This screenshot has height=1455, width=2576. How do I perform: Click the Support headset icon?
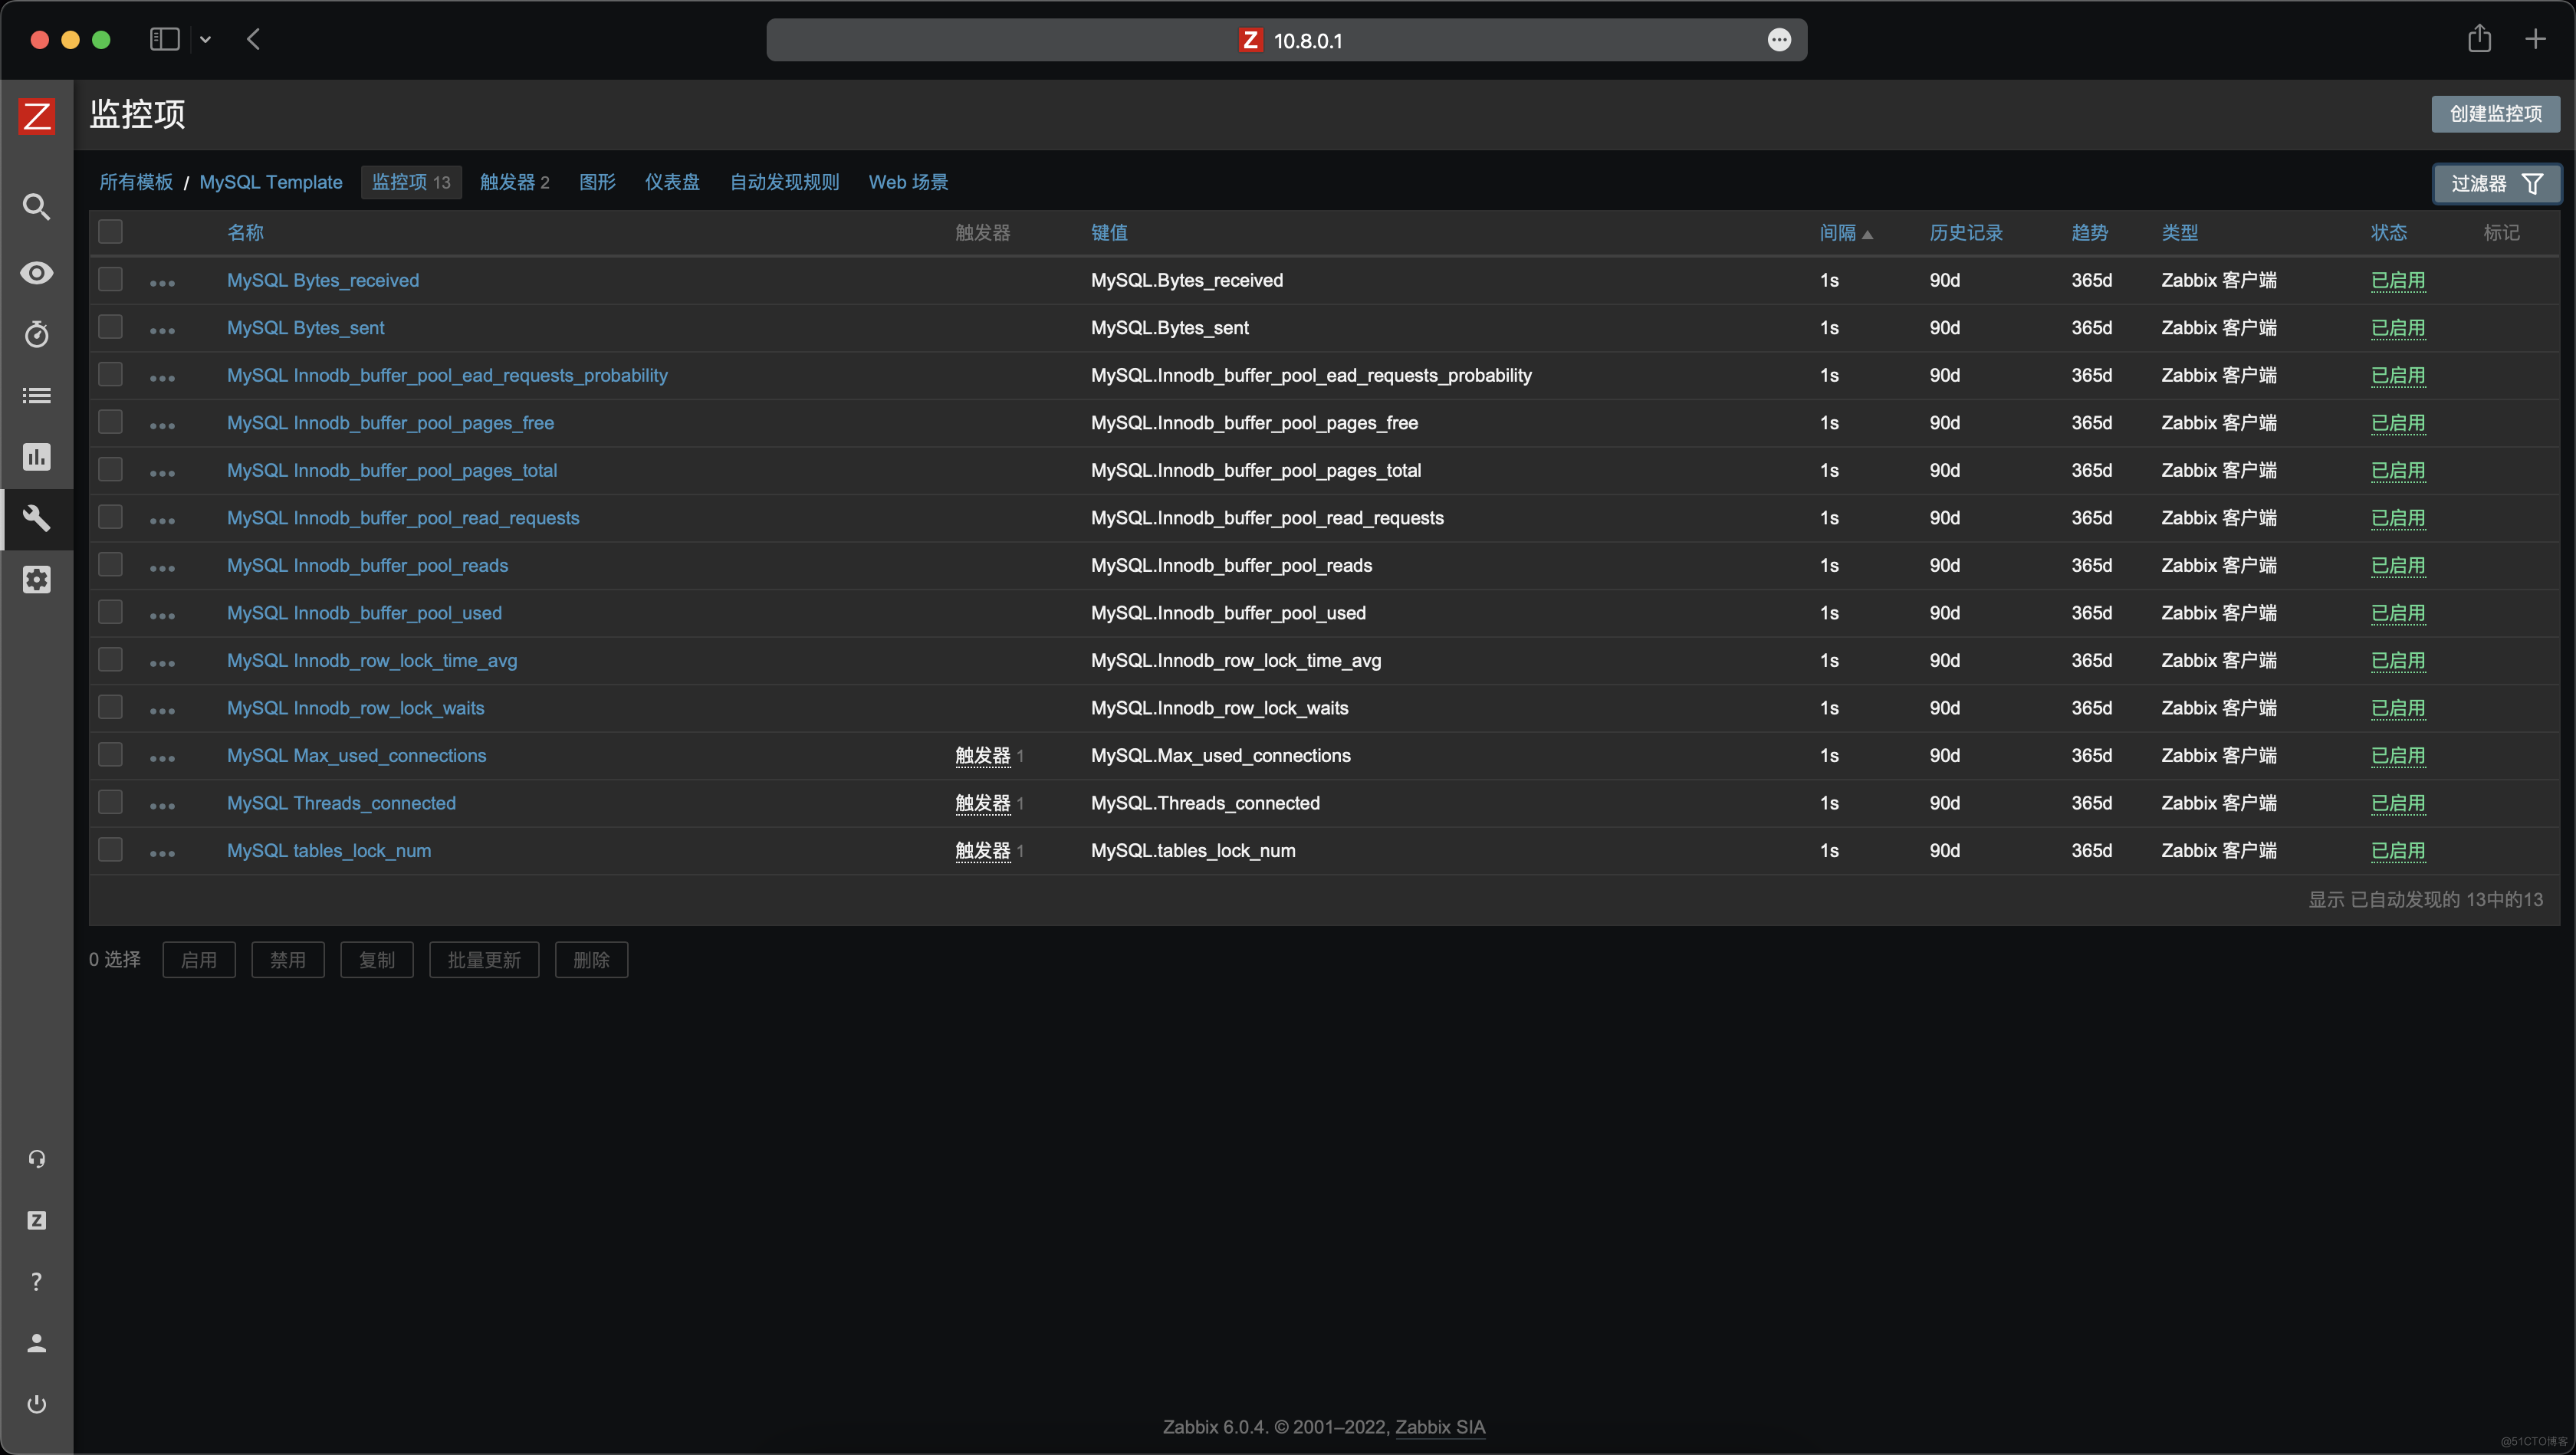(x=37, y=1159)
